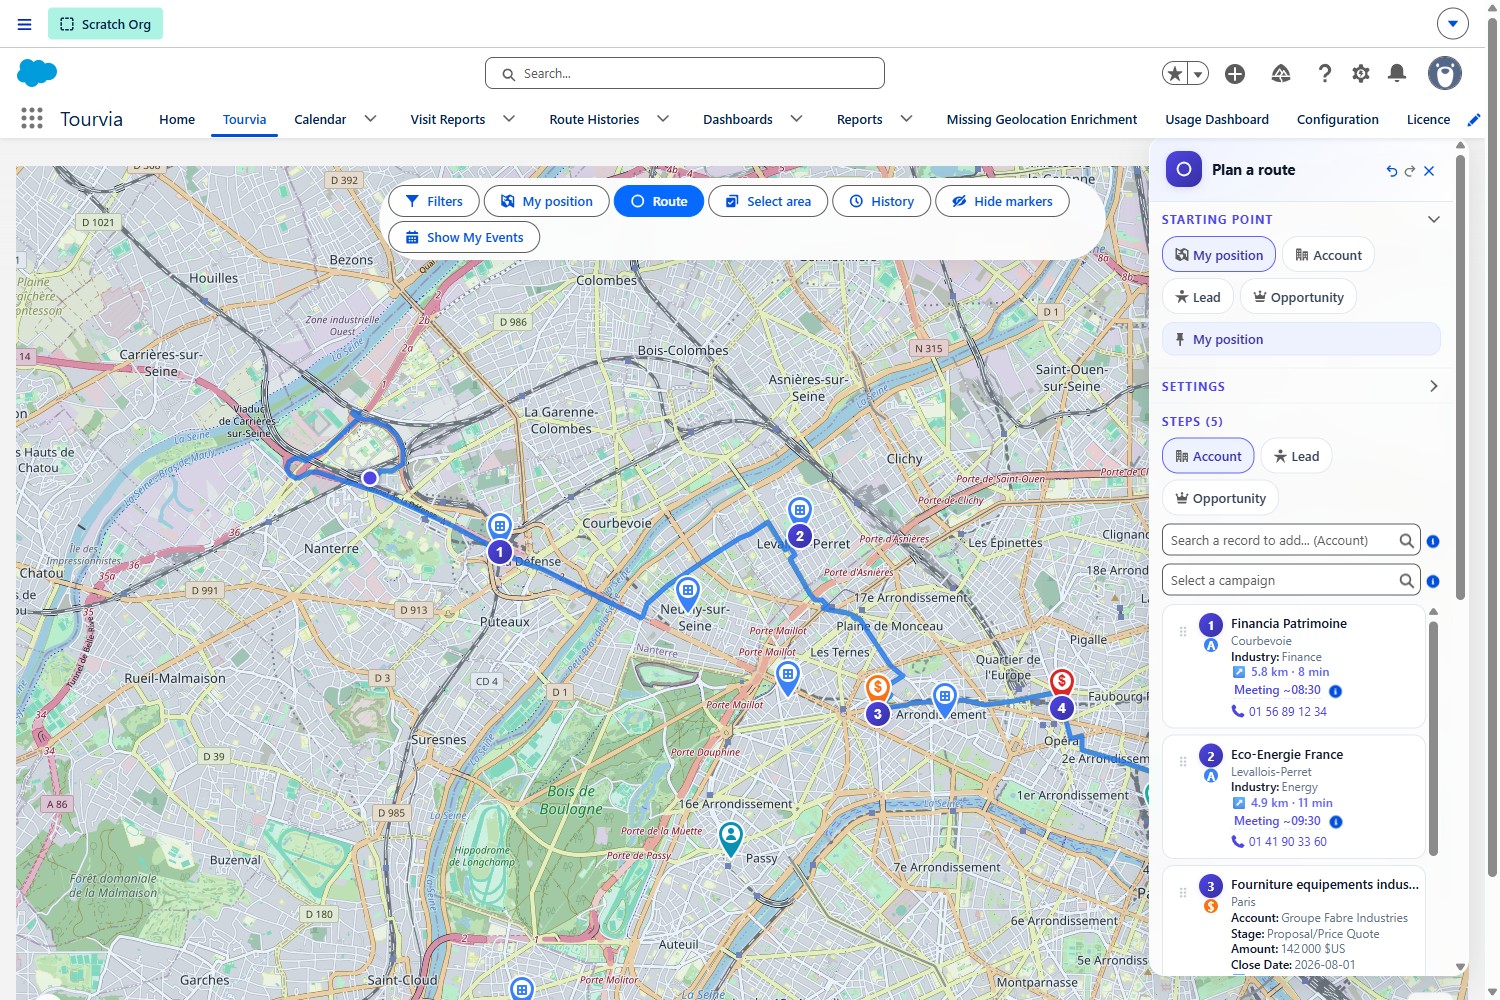This screenshot has height=1000, width=1500.
Task: Open the Visit Reports dropdown chevron
Action: (x=509, y=119)
